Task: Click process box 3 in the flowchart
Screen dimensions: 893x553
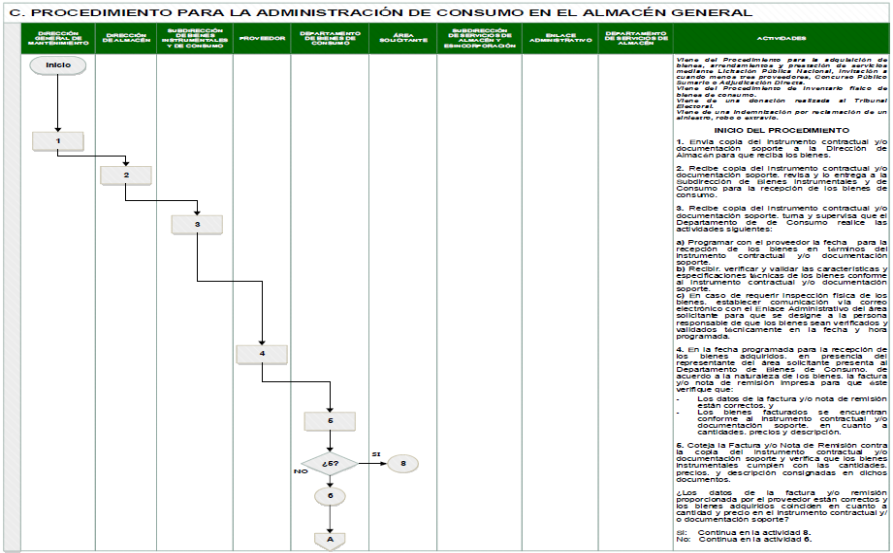Action: (x=196, y=224)
